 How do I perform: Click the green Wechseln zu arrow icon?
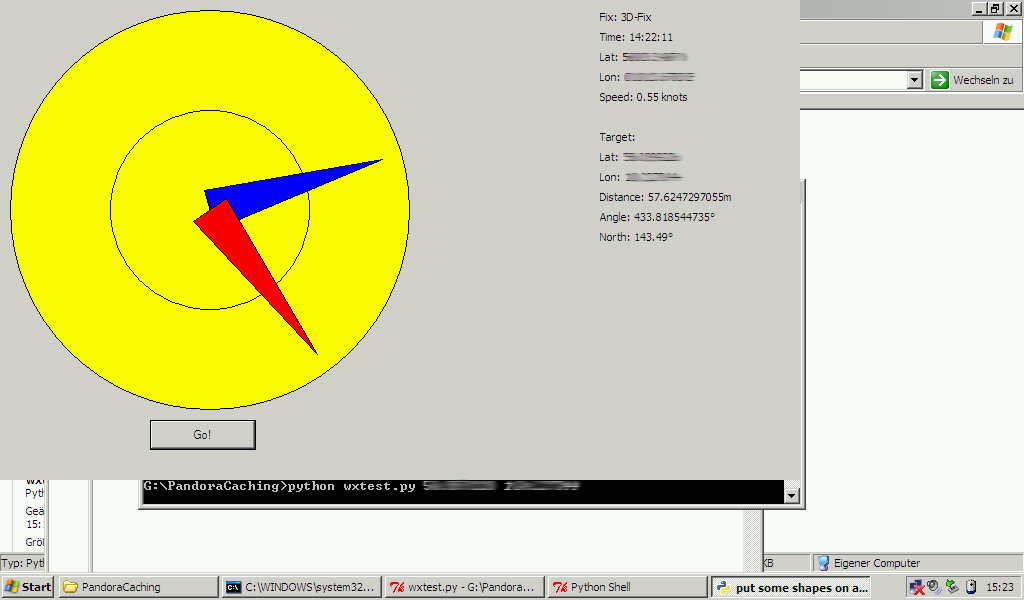coord(939,80)
